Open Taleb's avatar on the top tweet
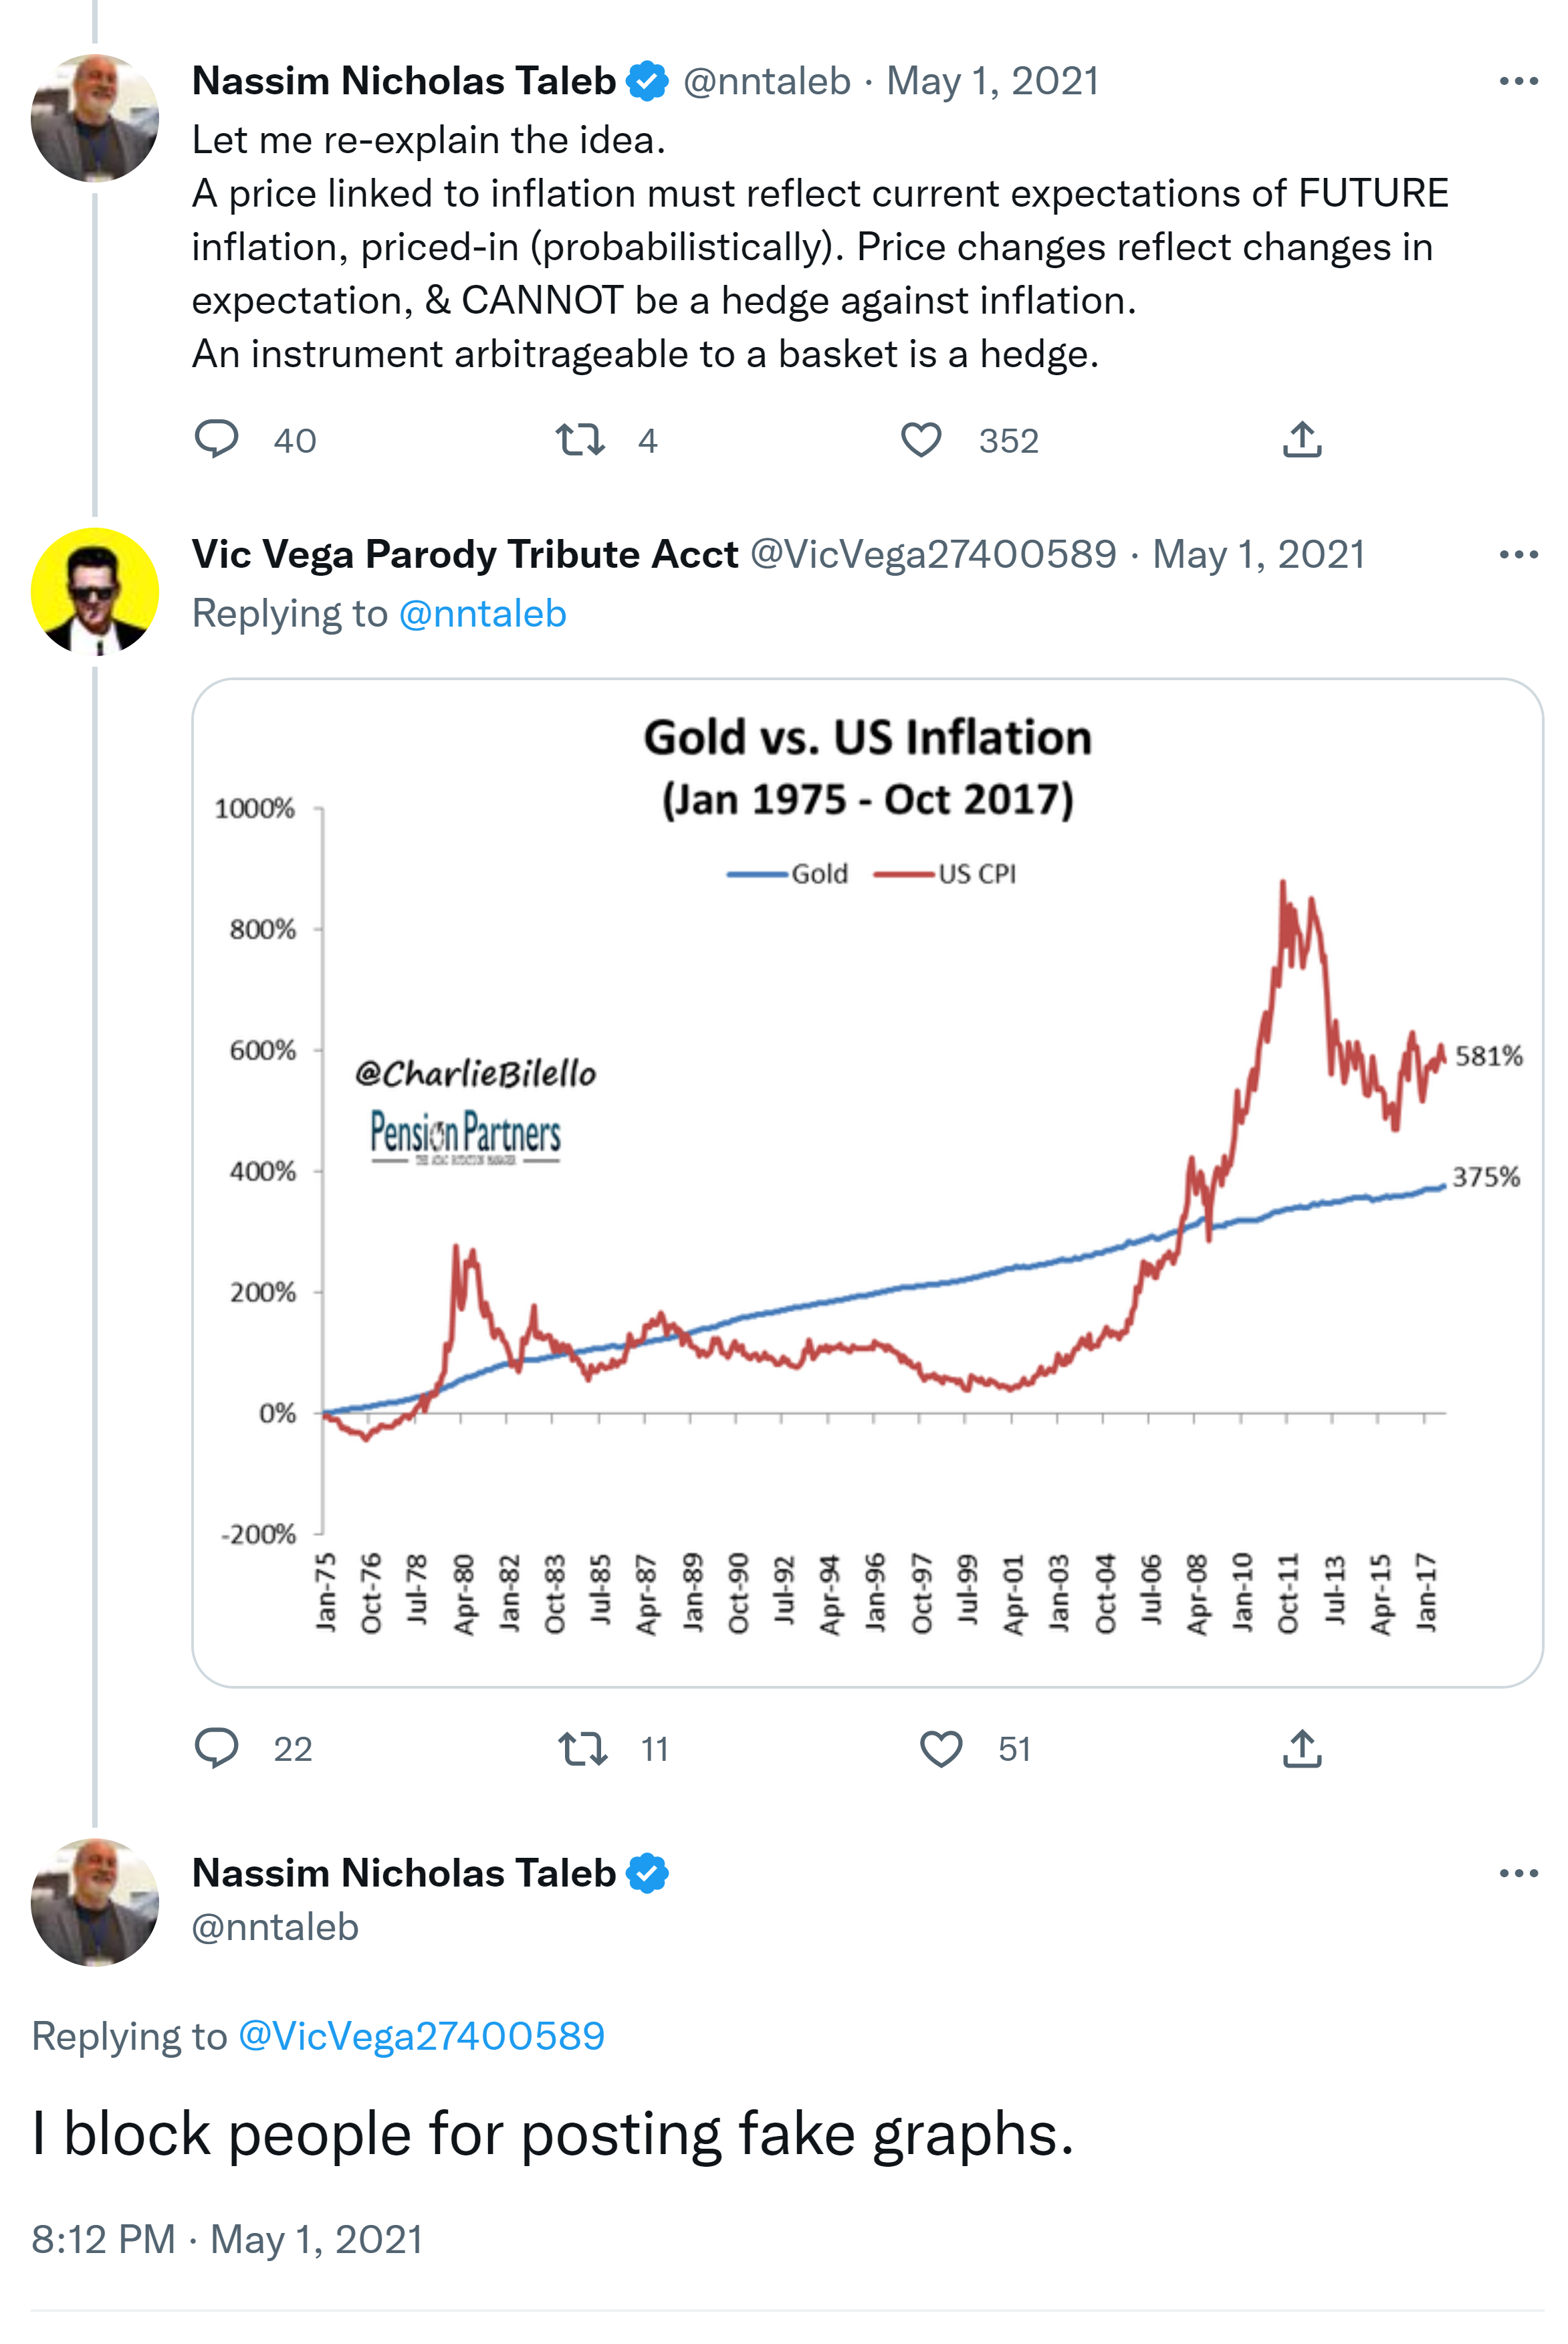Image resolution: width=1568 pixels, height=2344 pixels. (95, 118)
